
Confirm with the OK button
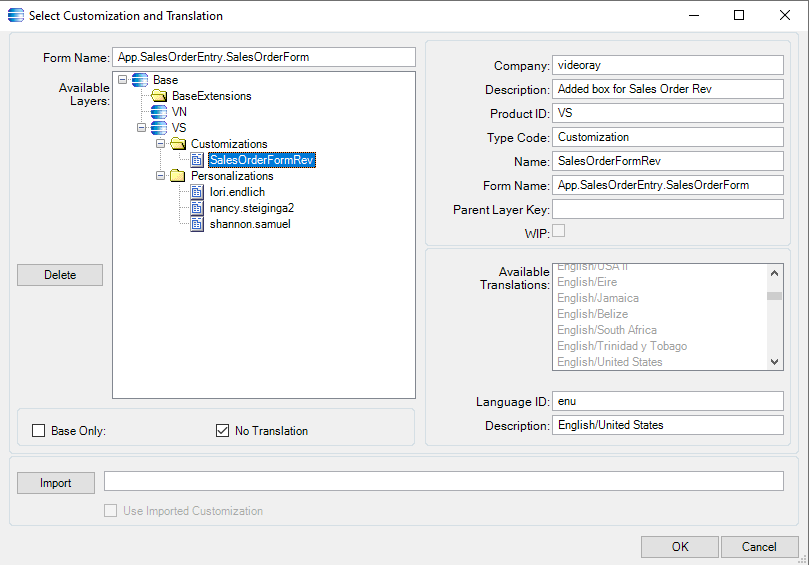[680, 547]
